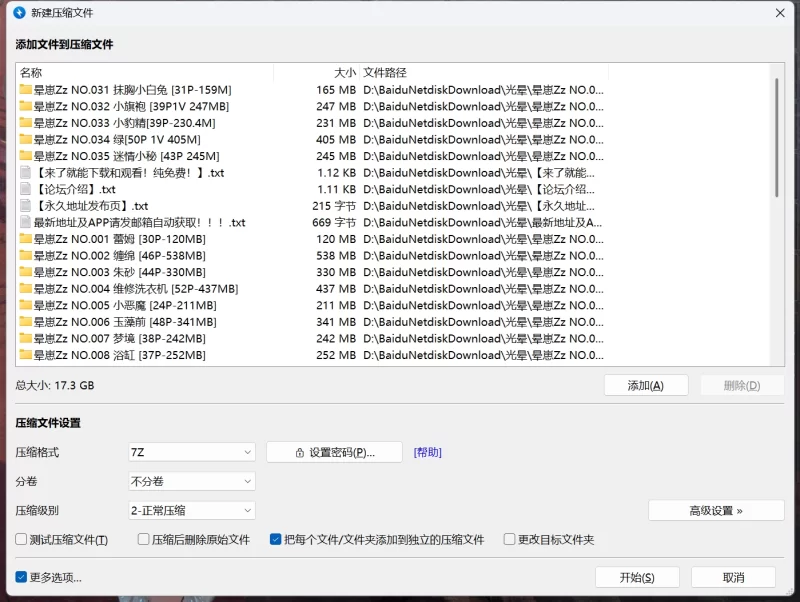The image size is (800, 602).
Task: Click folder icon of NO.035 entry
Action: tap(26, 156)
